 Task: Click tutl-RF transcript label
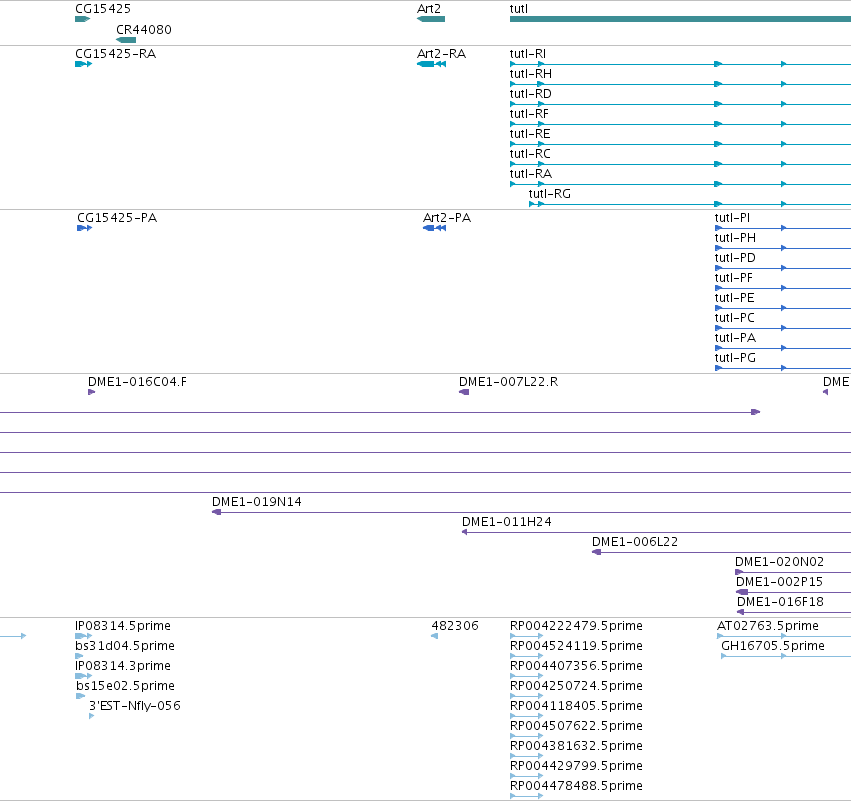coord(529,114)
